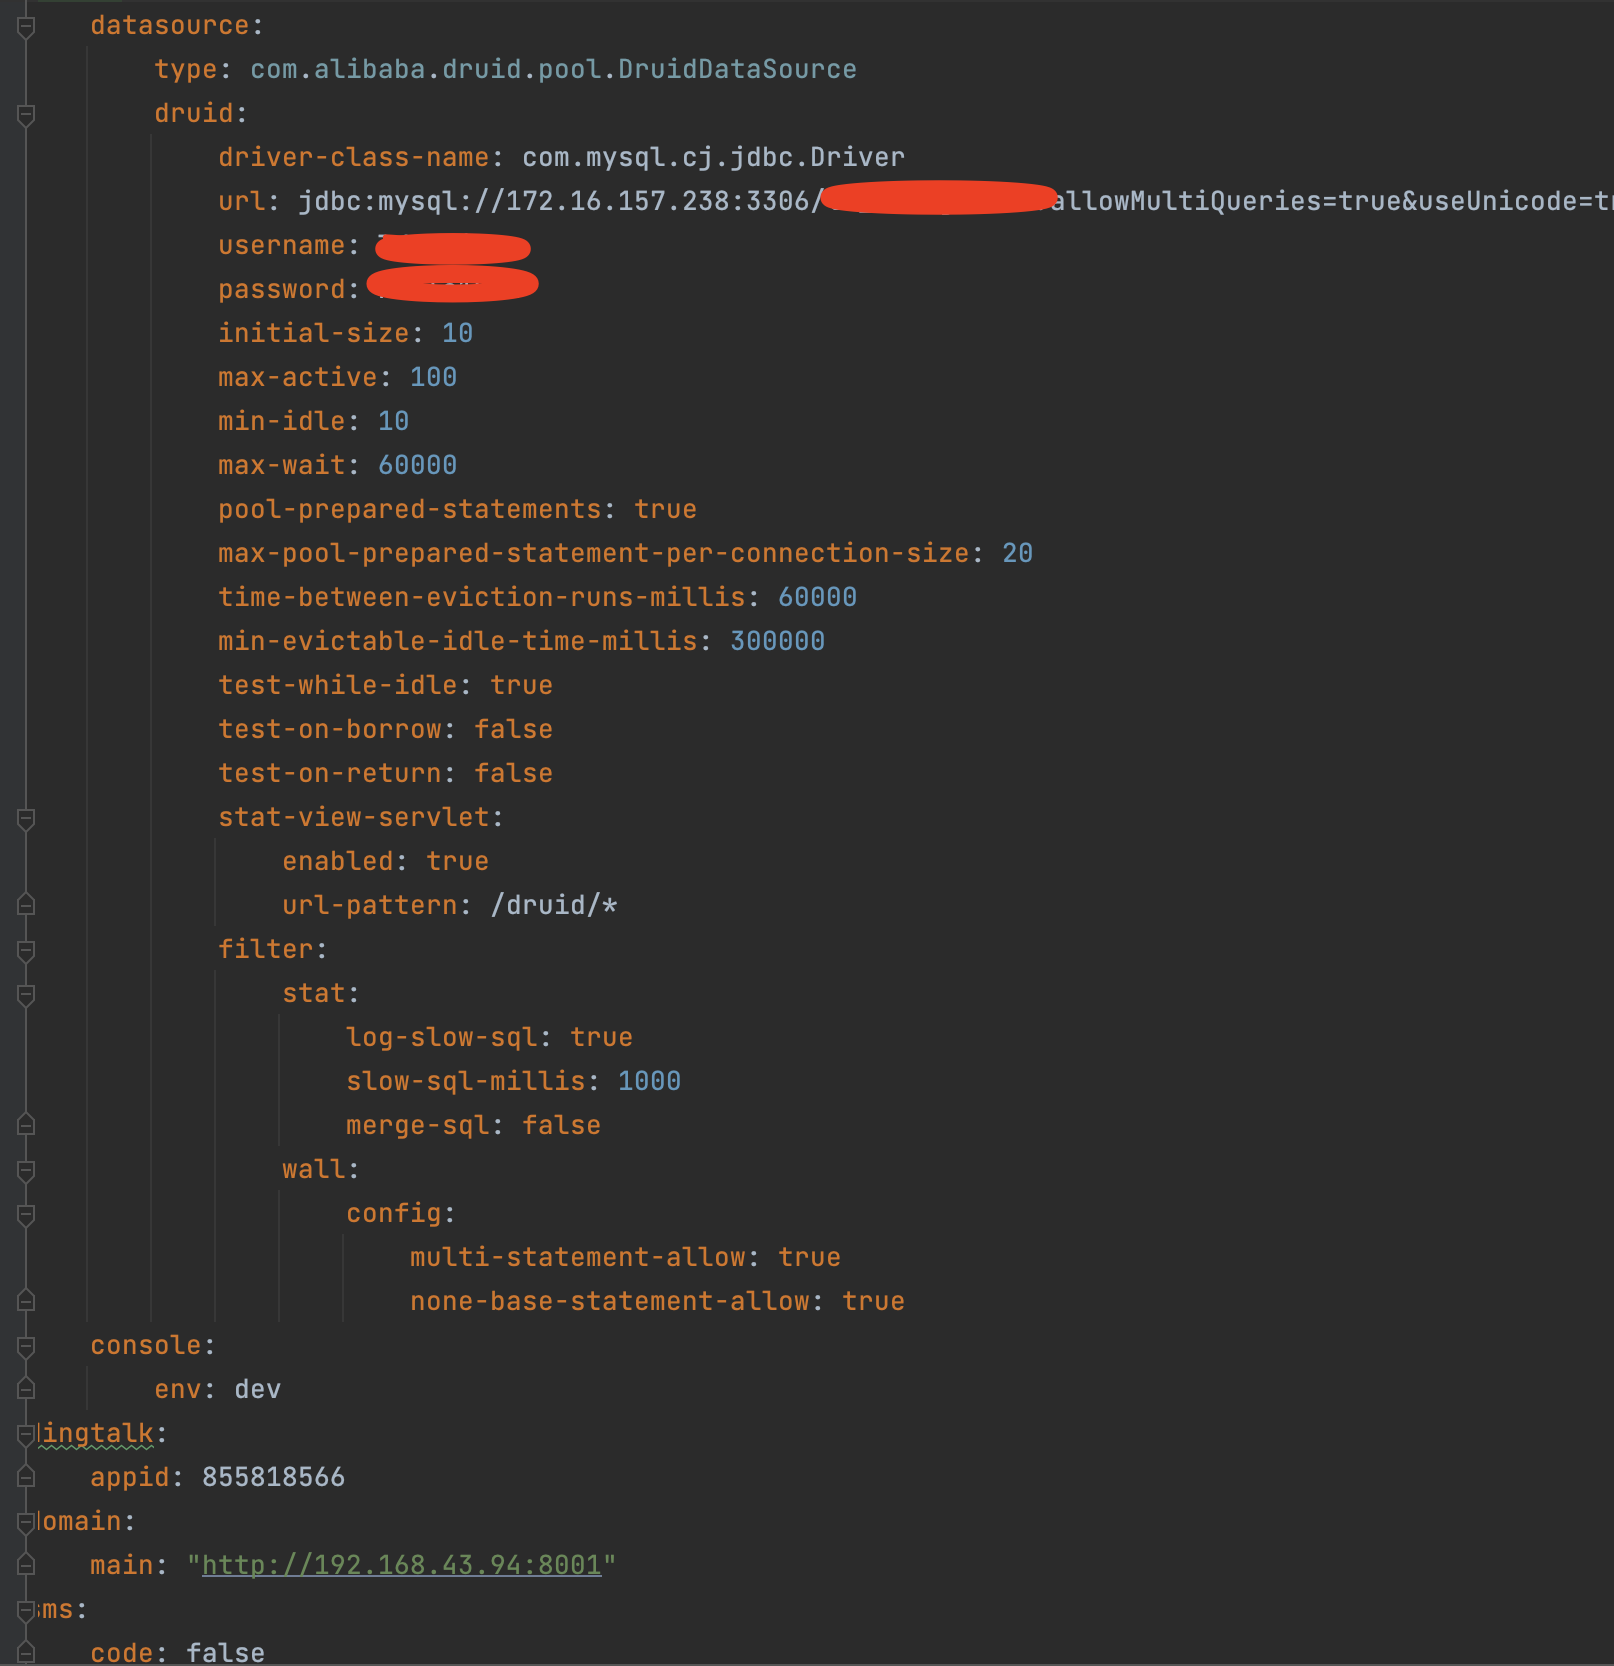Screen dimensions: 1614x1666
Task: Click the max-wait value 60000
Action: pos(417,465)
